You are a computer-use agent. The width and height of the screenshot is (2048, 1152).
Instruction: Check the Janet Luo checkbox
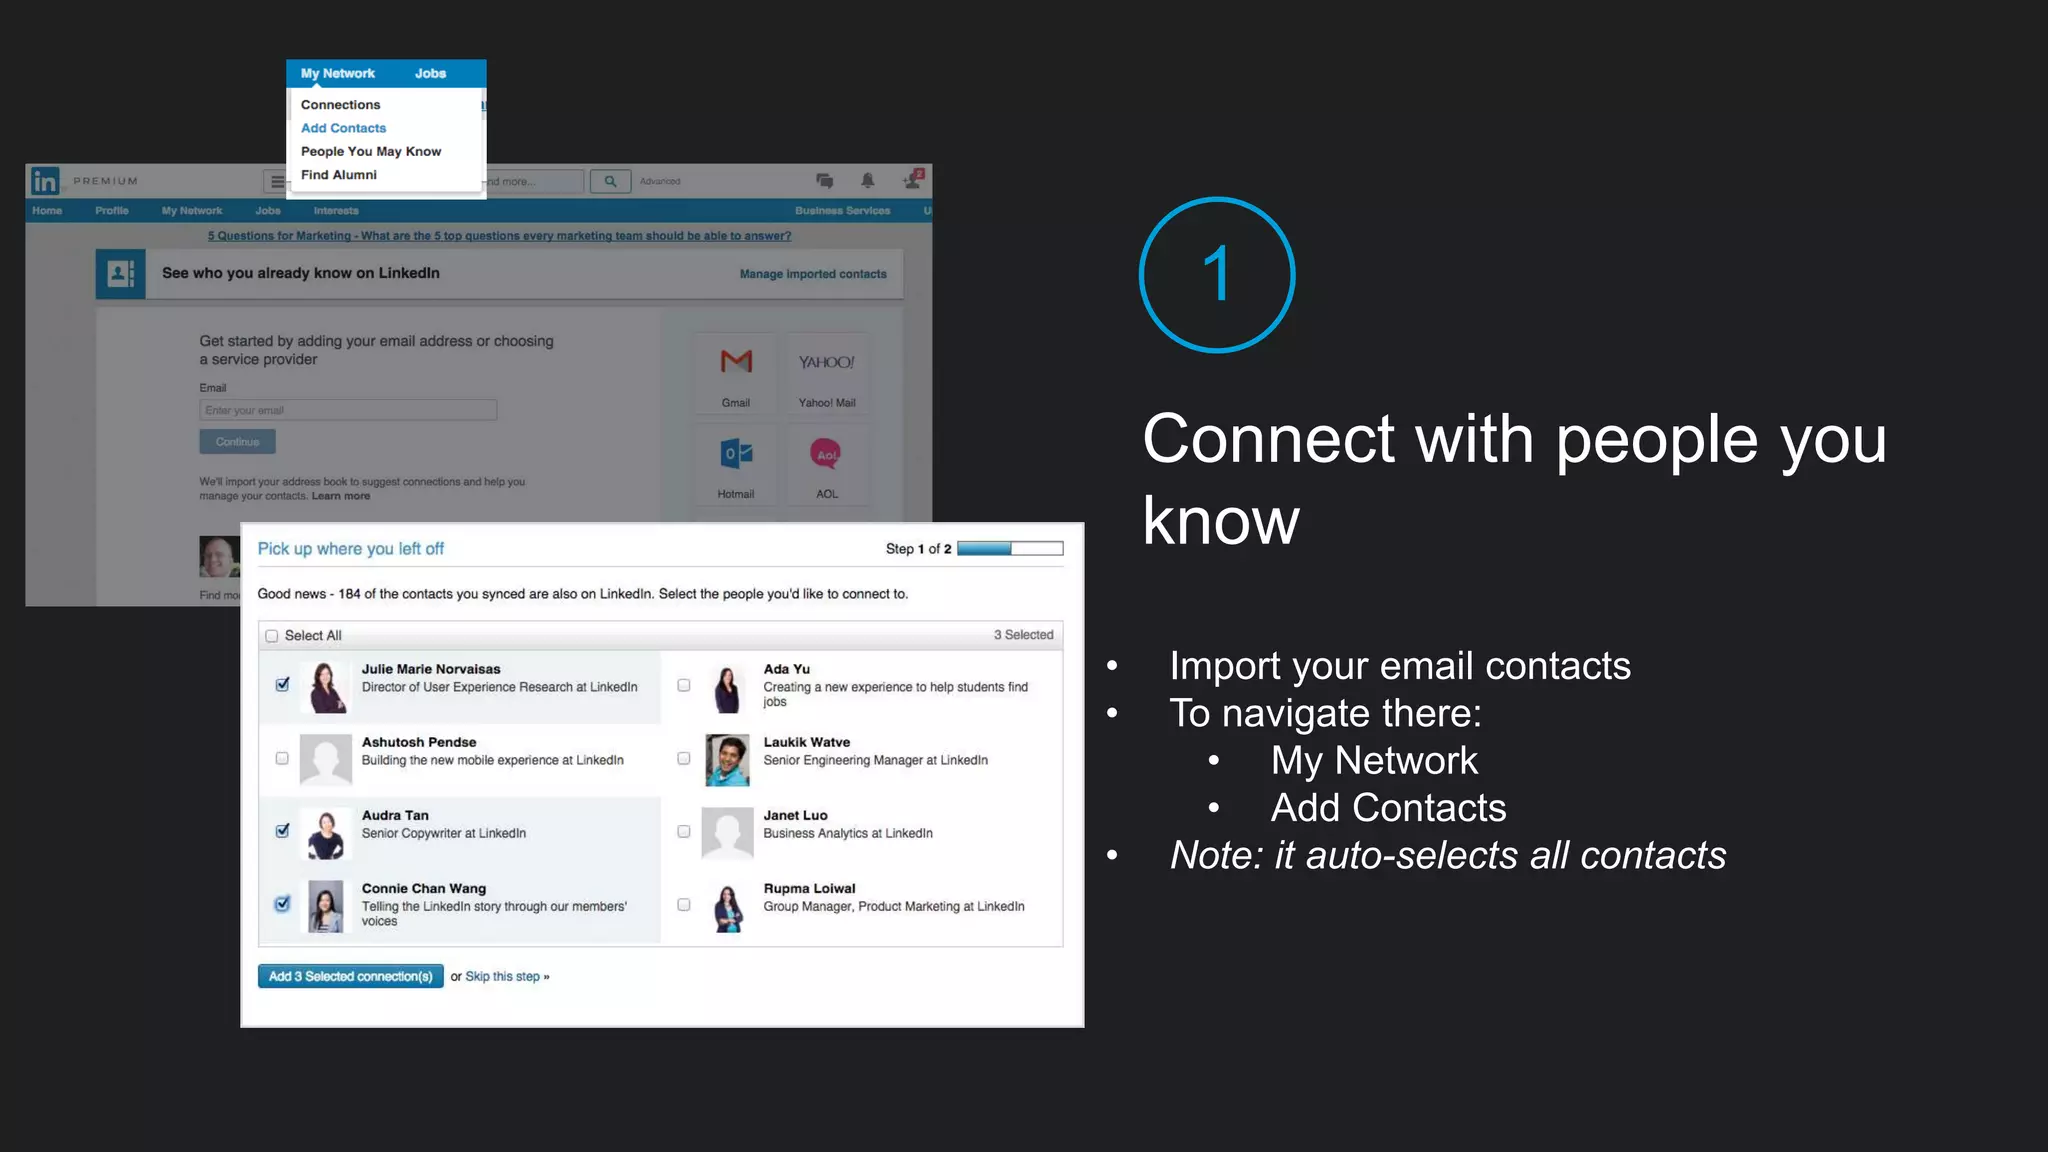click(x=684, y=831)
